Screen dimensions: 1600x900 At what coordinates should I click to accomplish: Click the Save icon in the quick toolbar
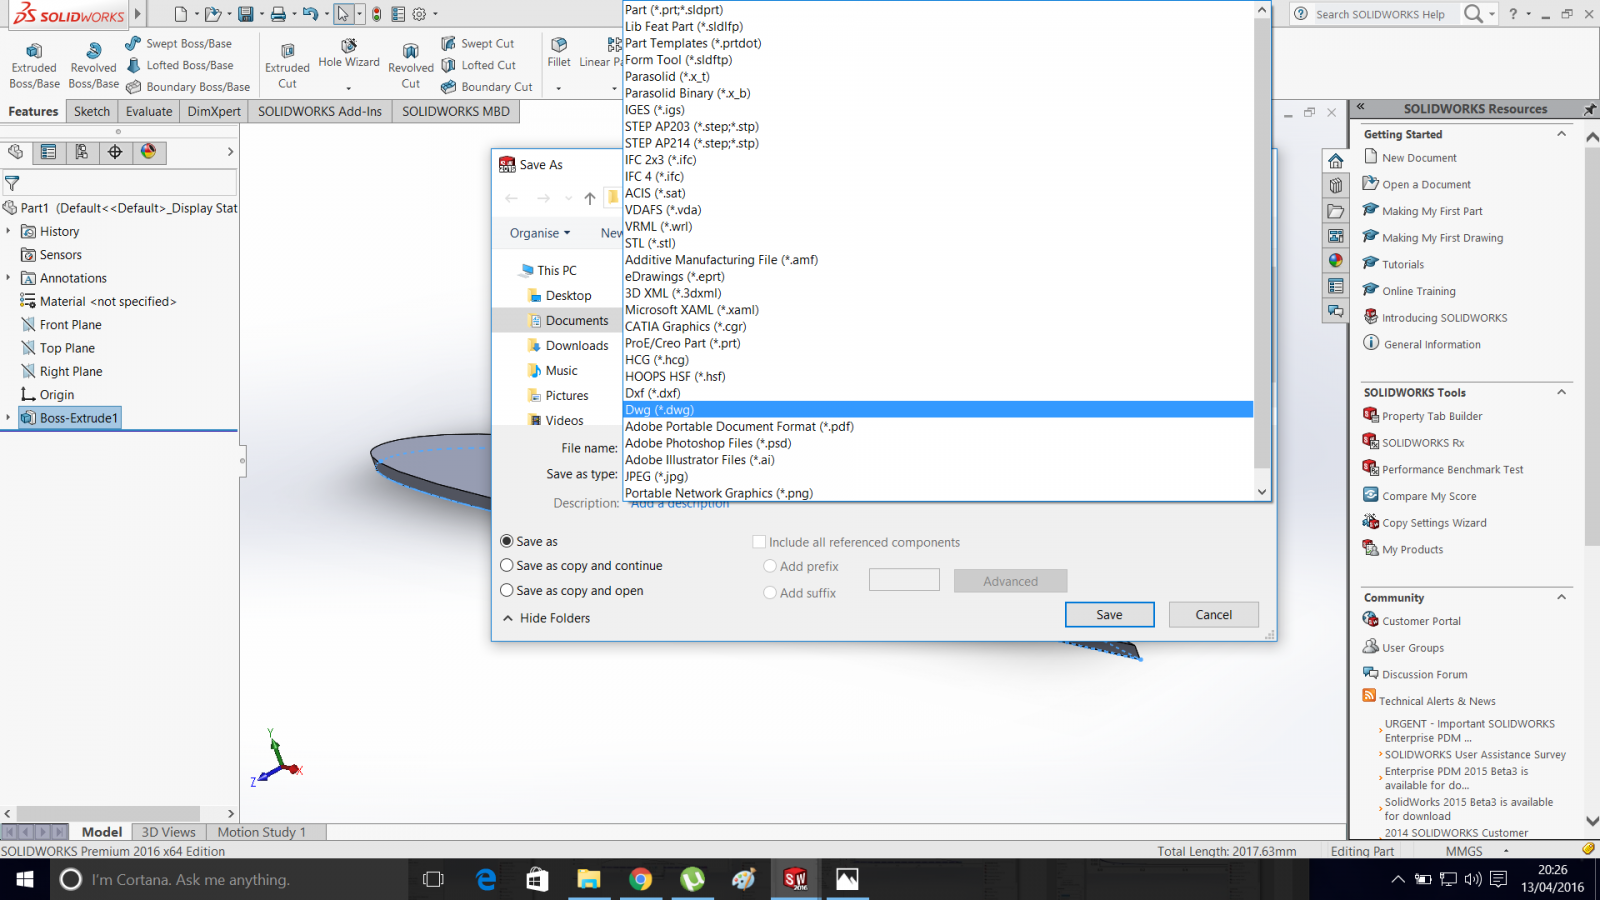click(x=245, y=14)
